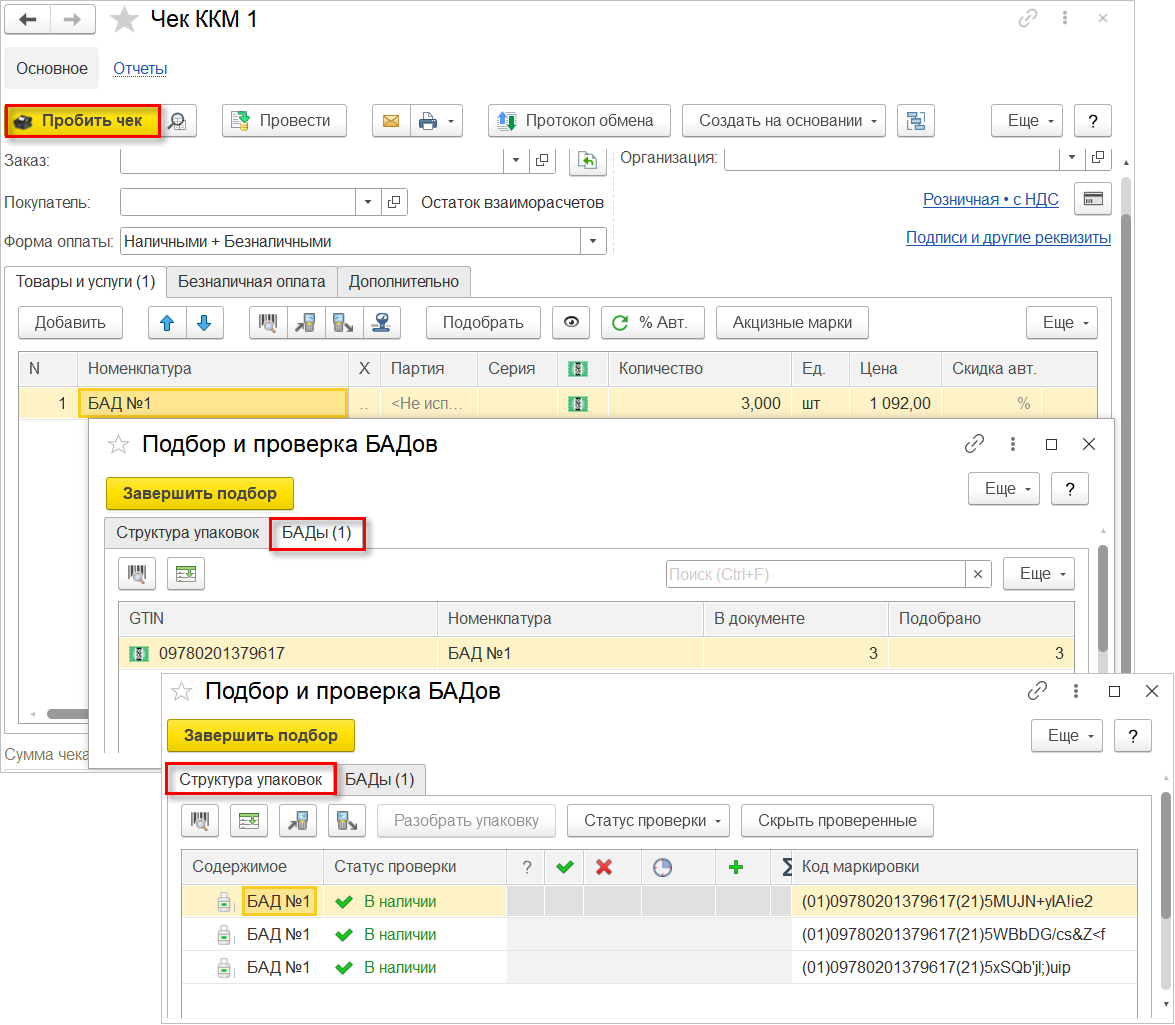Open Покупатель dropdown arrow
Viewport: 1175px width, 1025px height.
click(x=368, y=202)
